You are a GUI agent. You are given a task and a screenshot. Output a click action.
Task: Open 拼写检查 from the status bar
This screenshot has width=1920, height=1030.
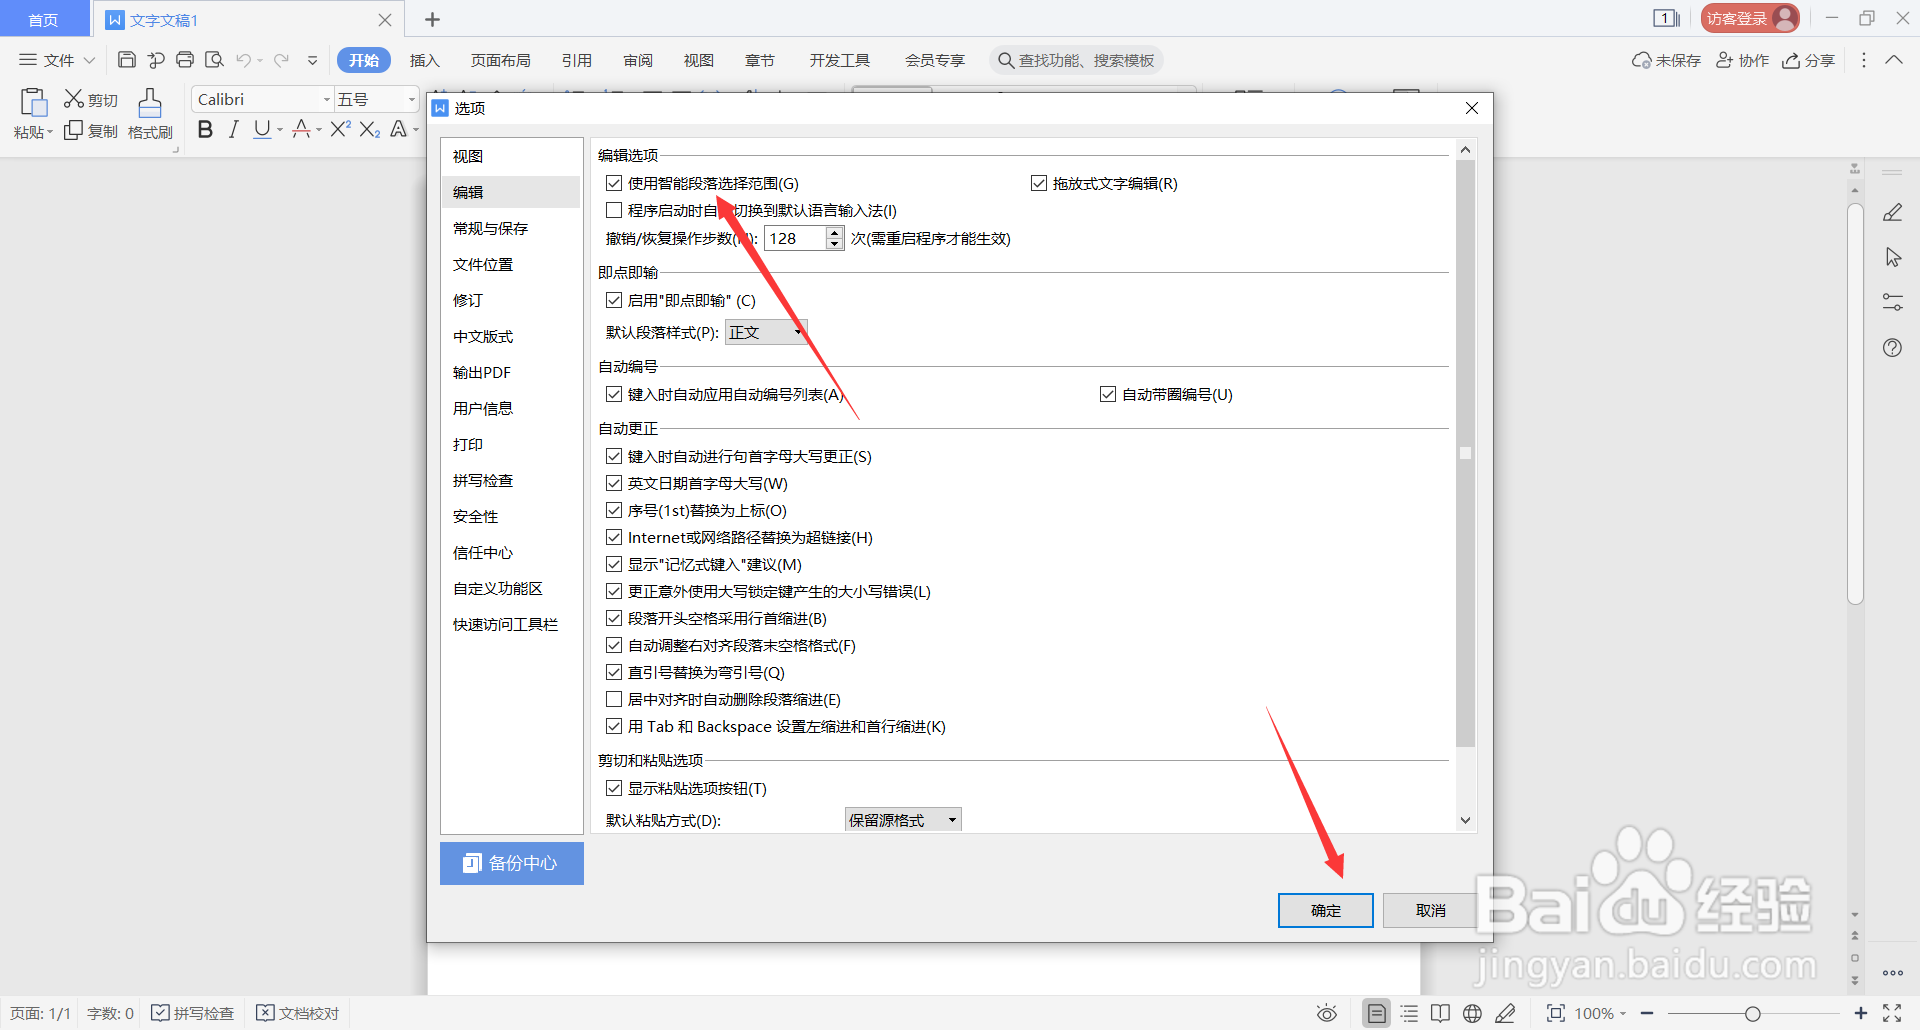coord(192,1012)
